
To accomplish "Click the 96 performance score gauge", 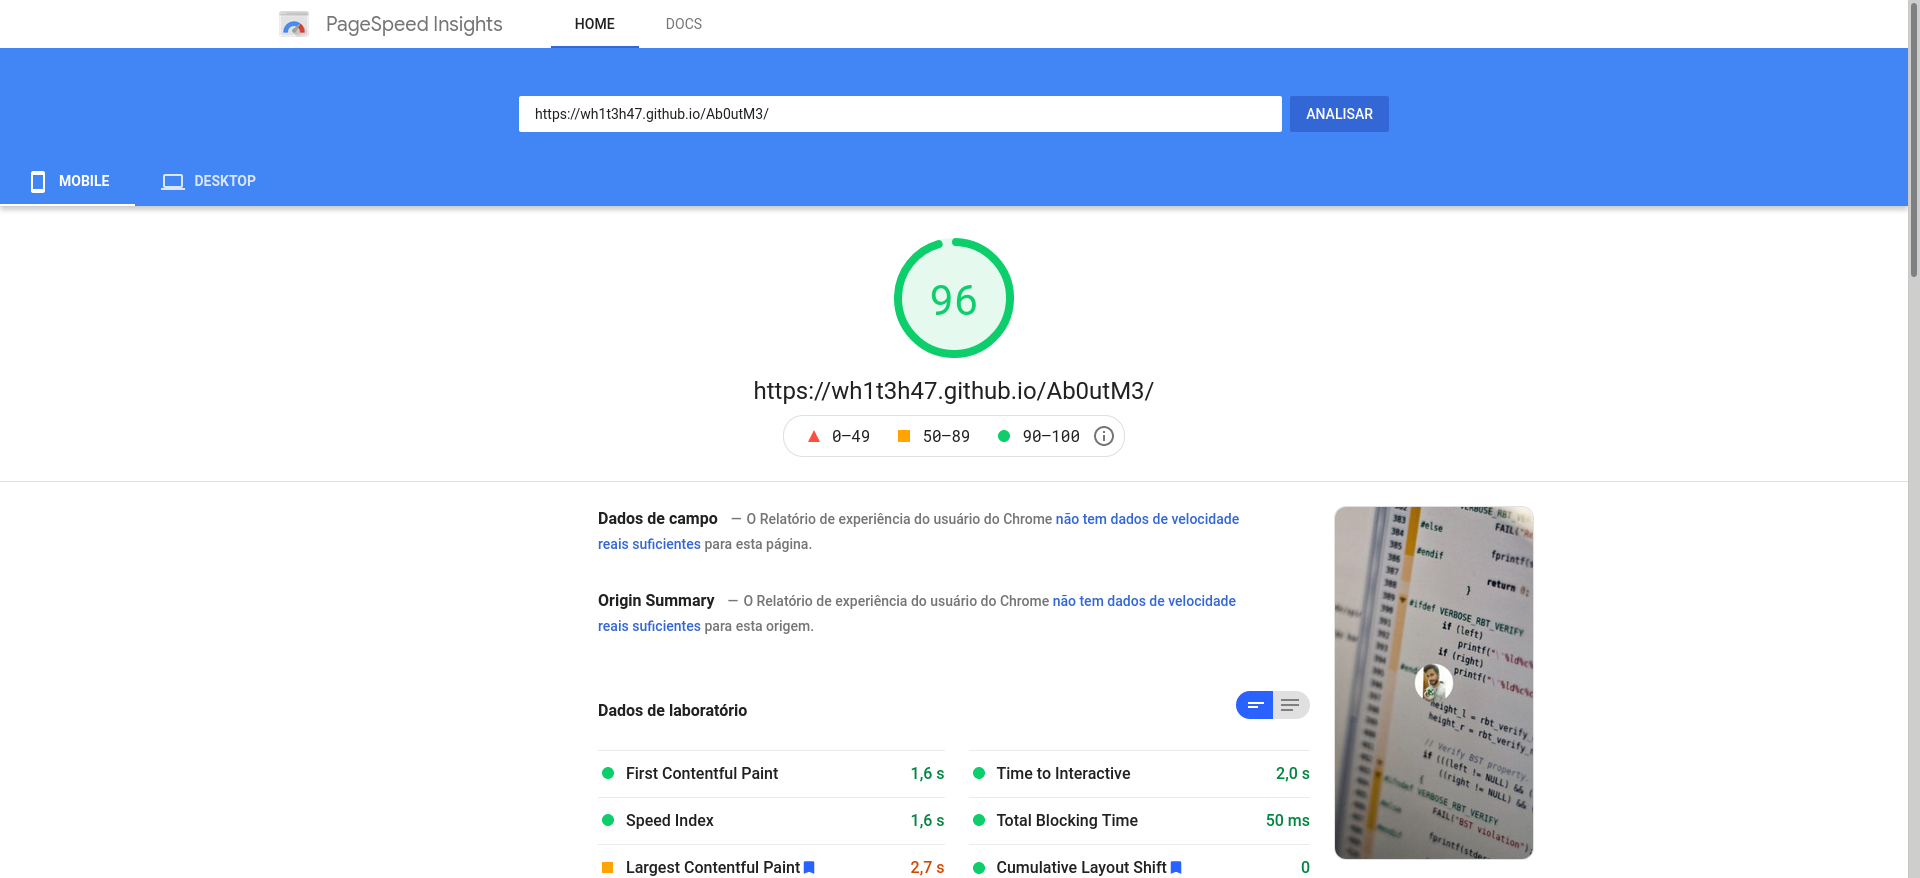I will click(954, 298).
